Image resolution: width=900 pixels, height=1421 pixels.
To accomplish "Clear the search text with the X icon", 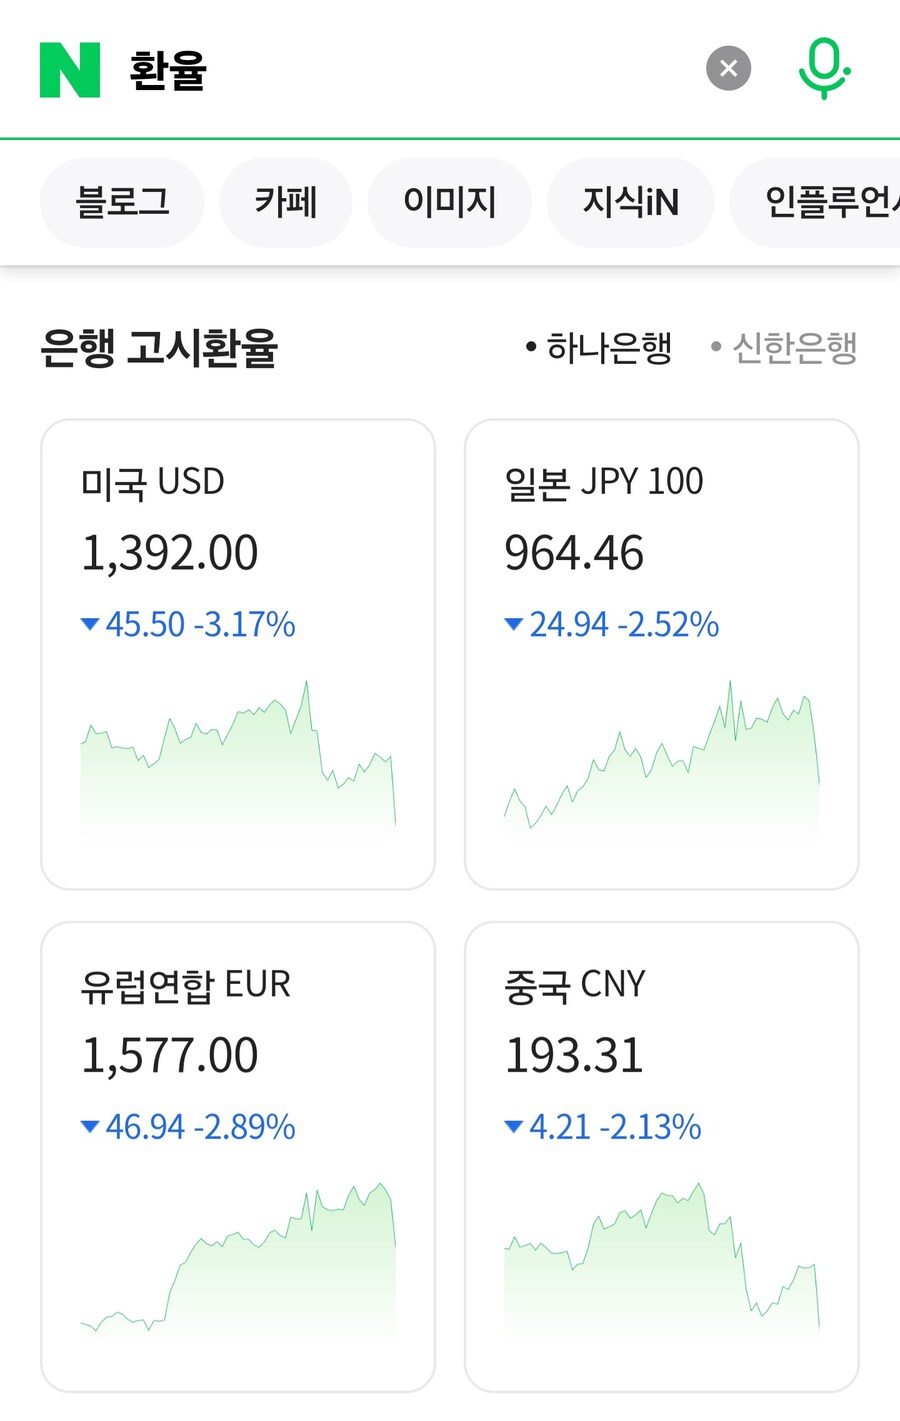I will coord(728,68).
